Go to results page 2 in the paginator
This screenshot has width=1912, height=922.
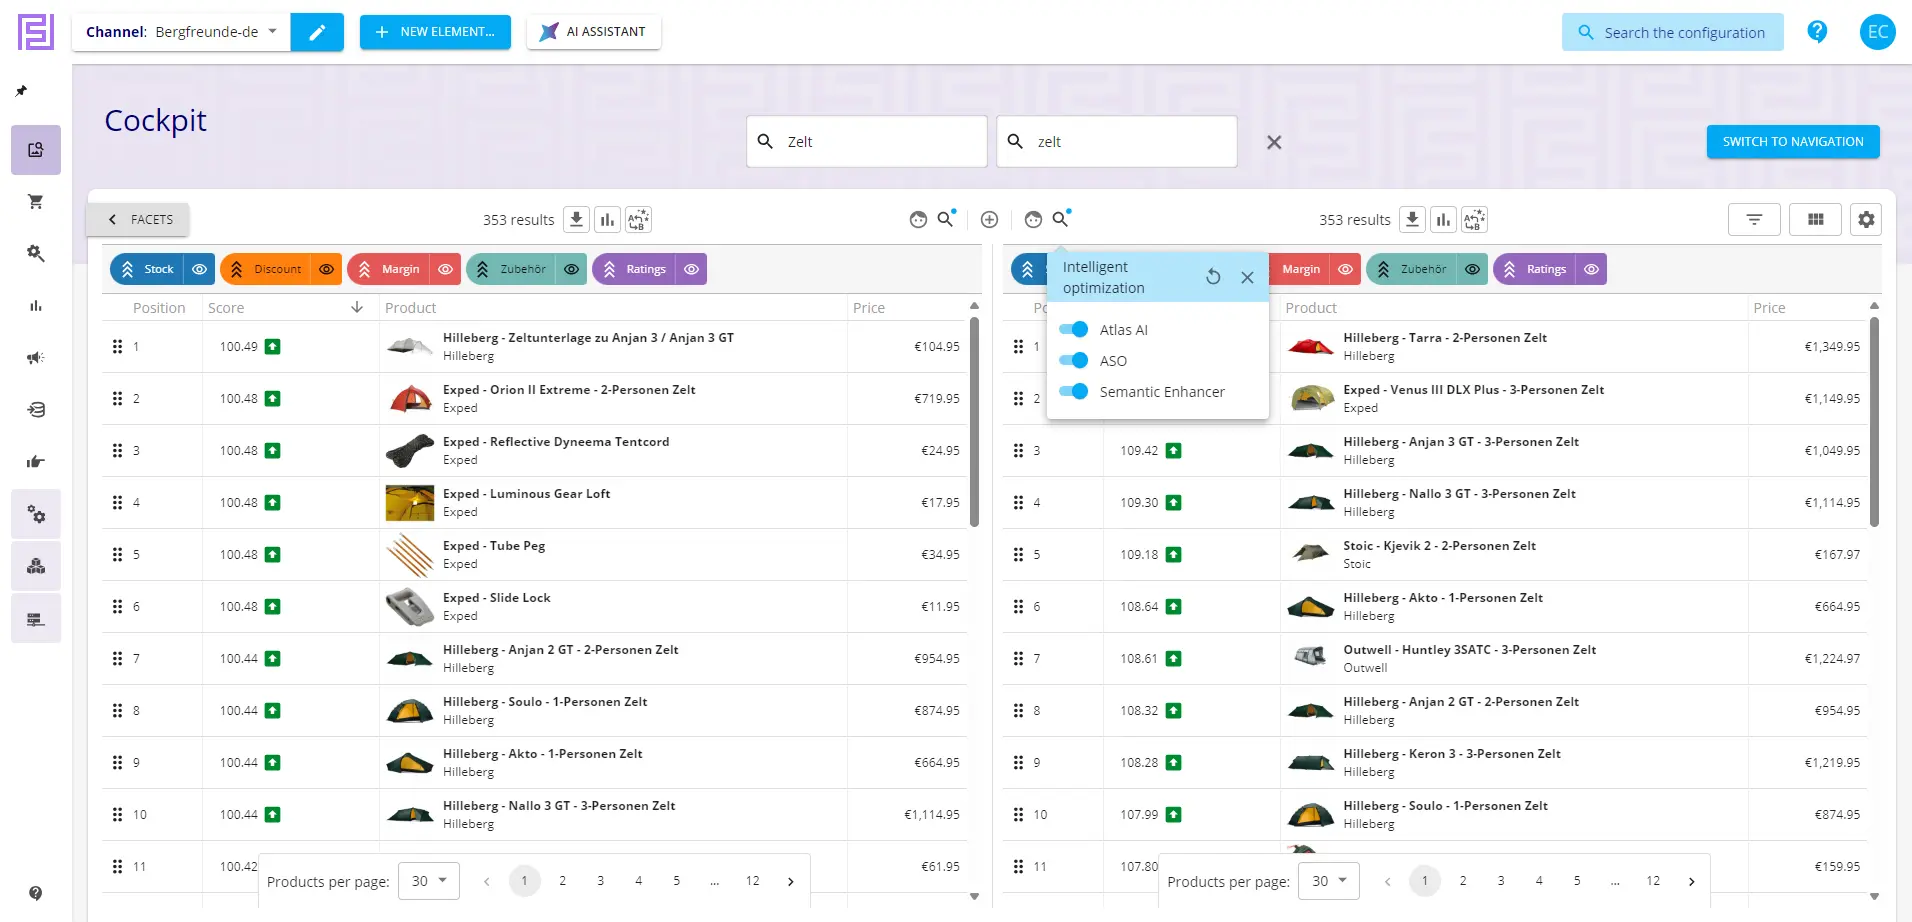tap(563, 880)
